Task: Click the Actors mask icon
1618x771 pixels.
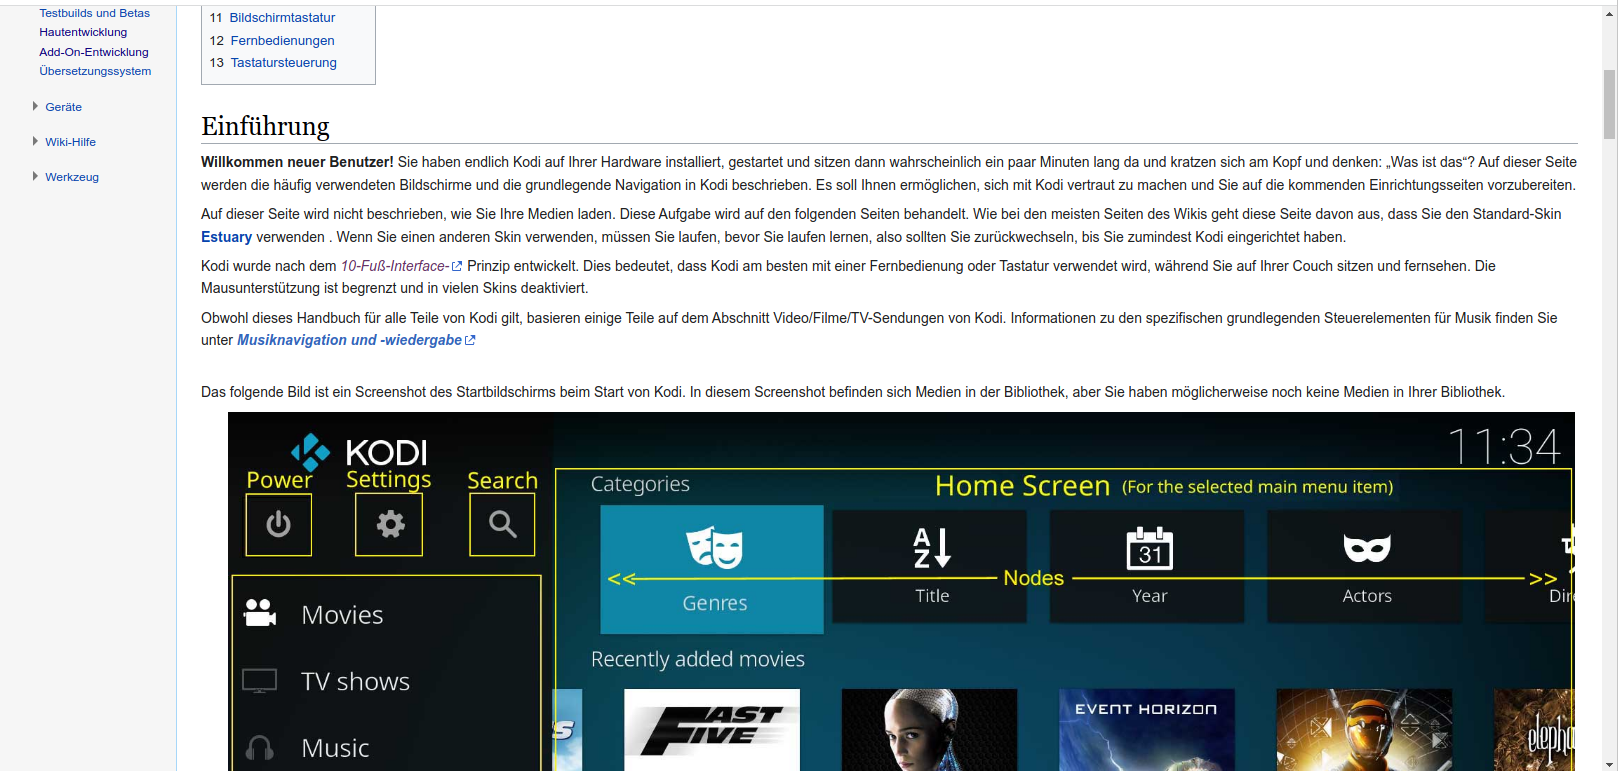Action: (1367, 548)
